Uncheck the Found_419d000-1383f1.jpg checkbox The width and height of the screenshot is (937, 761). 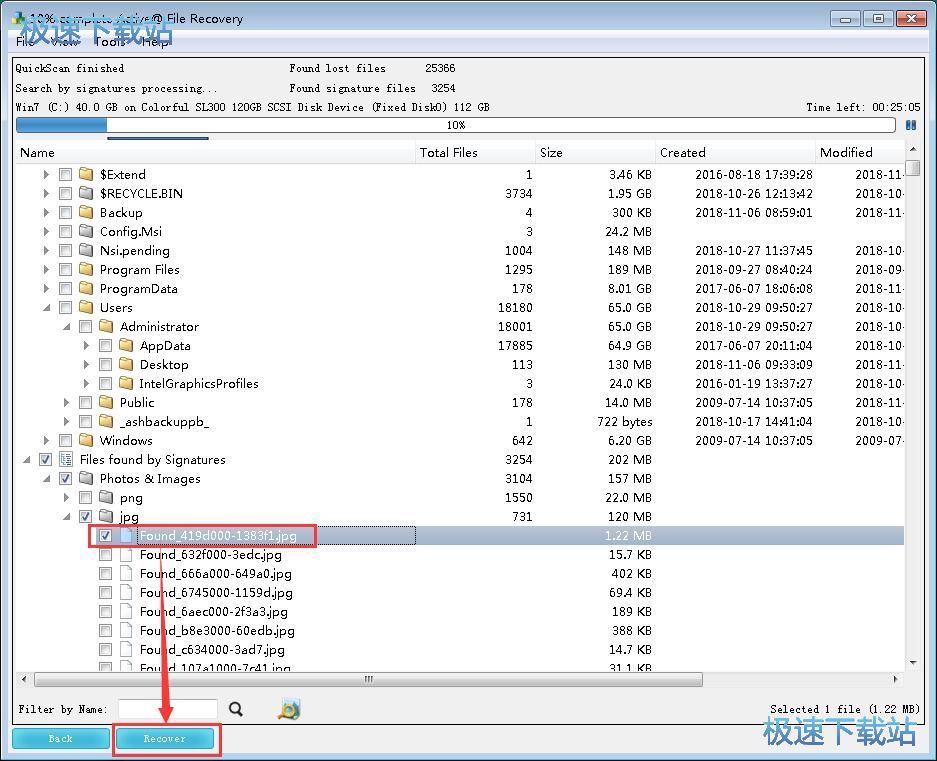[105, 536]
